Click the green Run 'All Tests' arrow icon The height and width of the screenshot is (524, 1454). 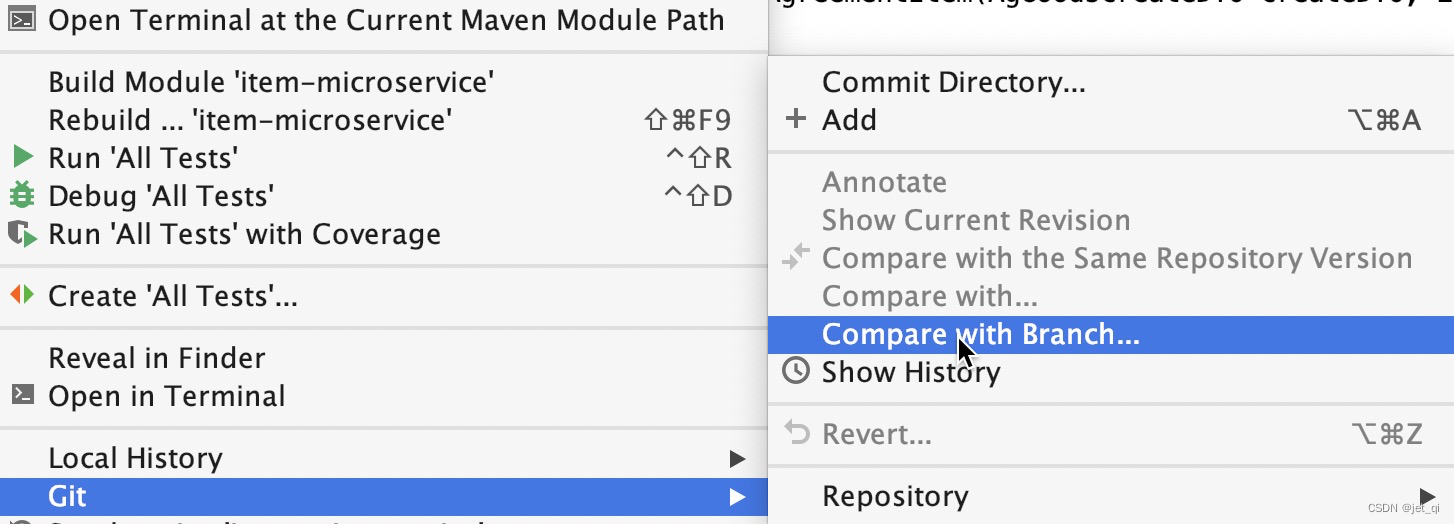23,157
